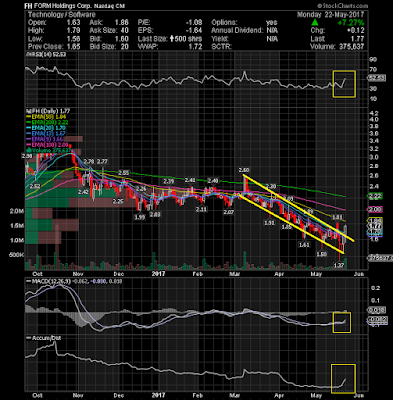Click the P/E value -1.08
Screen dimensions: 393x400
(194, 23)
